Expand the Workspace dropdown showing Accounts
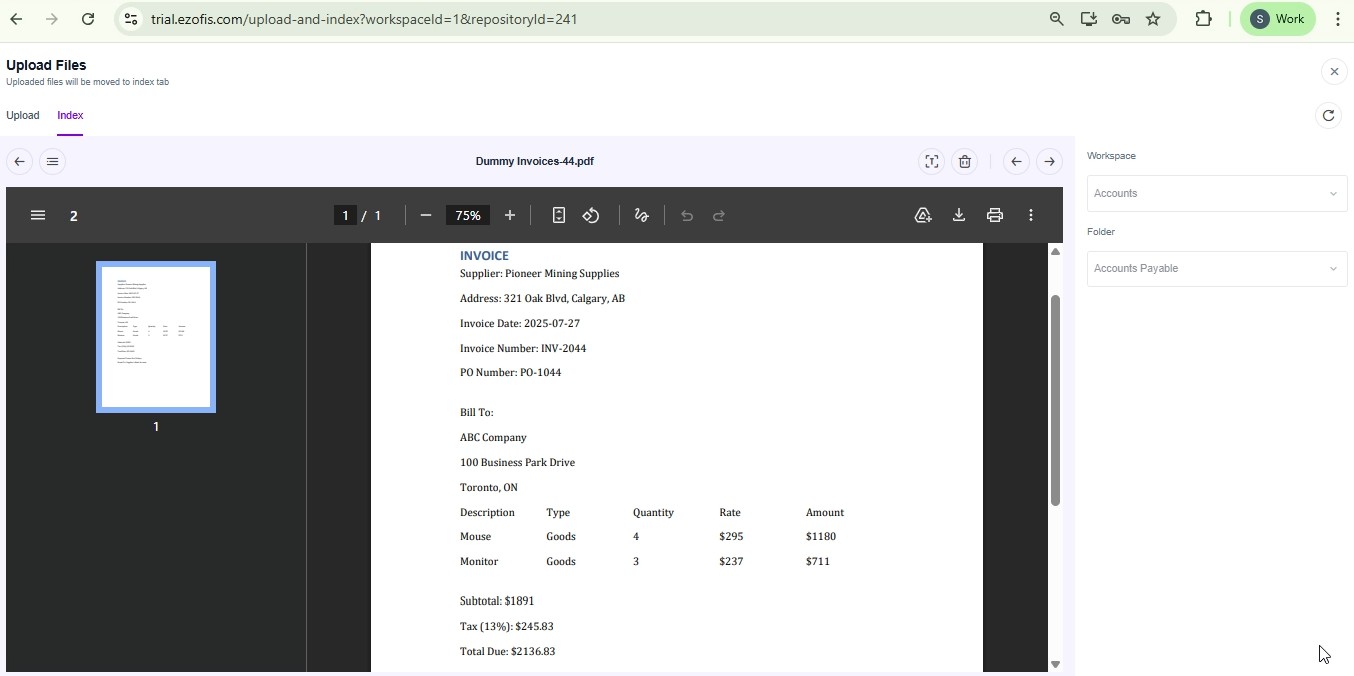Screen dimensions: 1354x676 point(1216,194)
